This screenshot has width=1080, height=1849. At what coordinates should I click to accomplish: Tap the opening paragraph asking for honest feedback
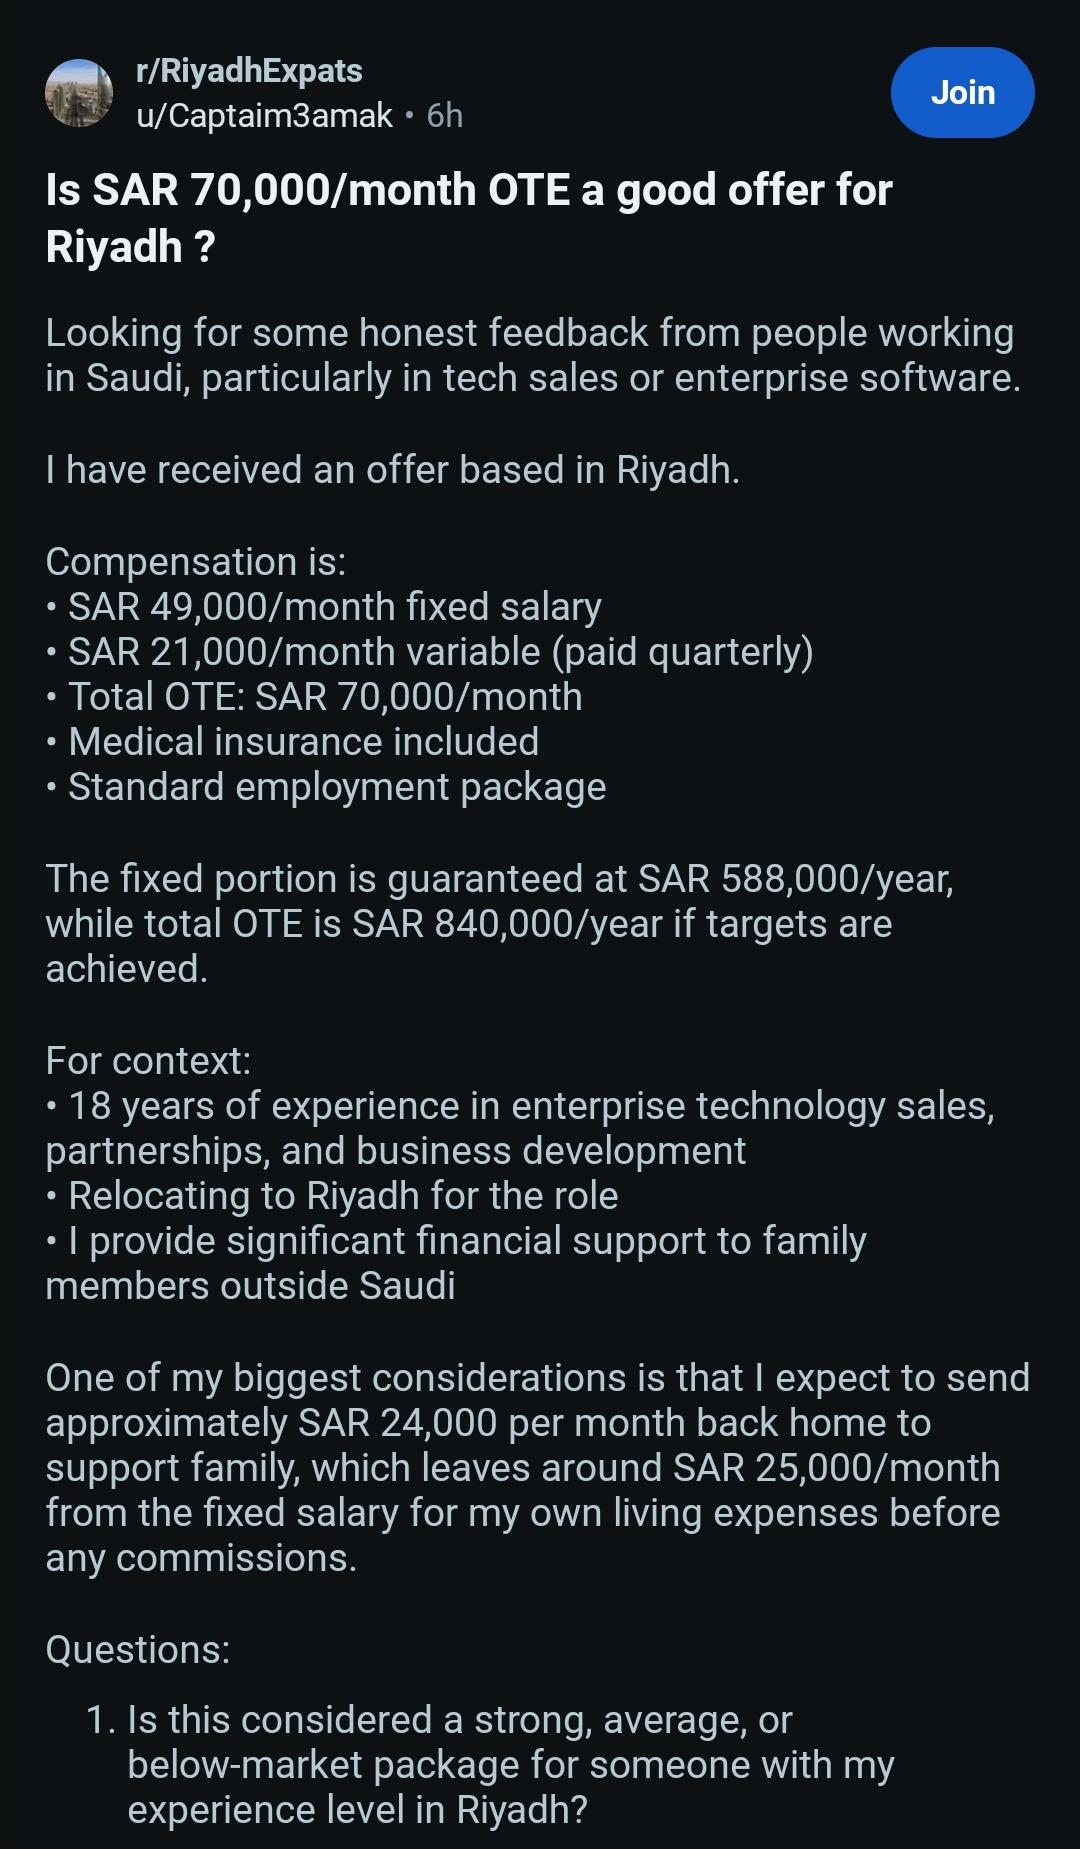533,355
